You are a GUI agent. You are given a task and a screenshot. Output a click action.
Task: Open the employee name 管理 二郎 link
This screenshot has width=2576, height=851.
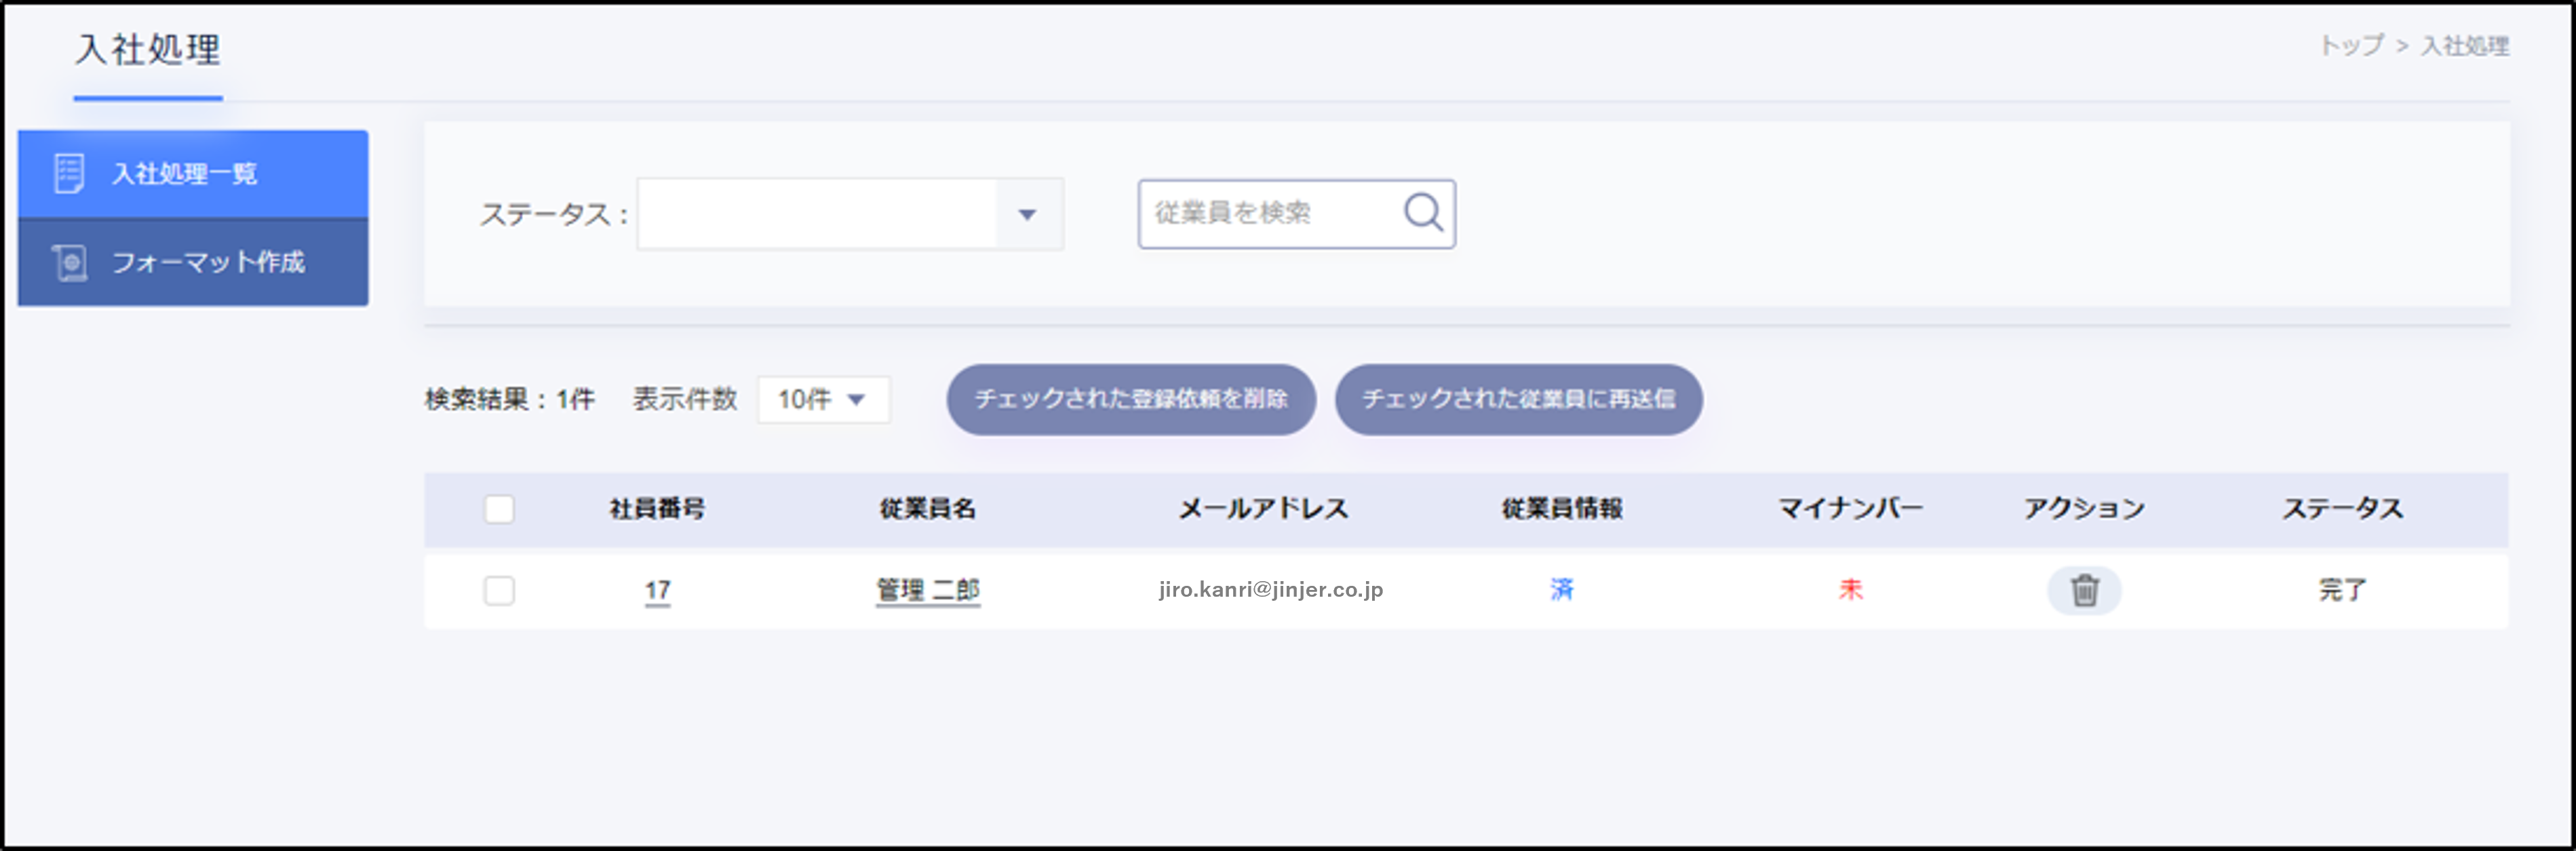tap(927, 590)
